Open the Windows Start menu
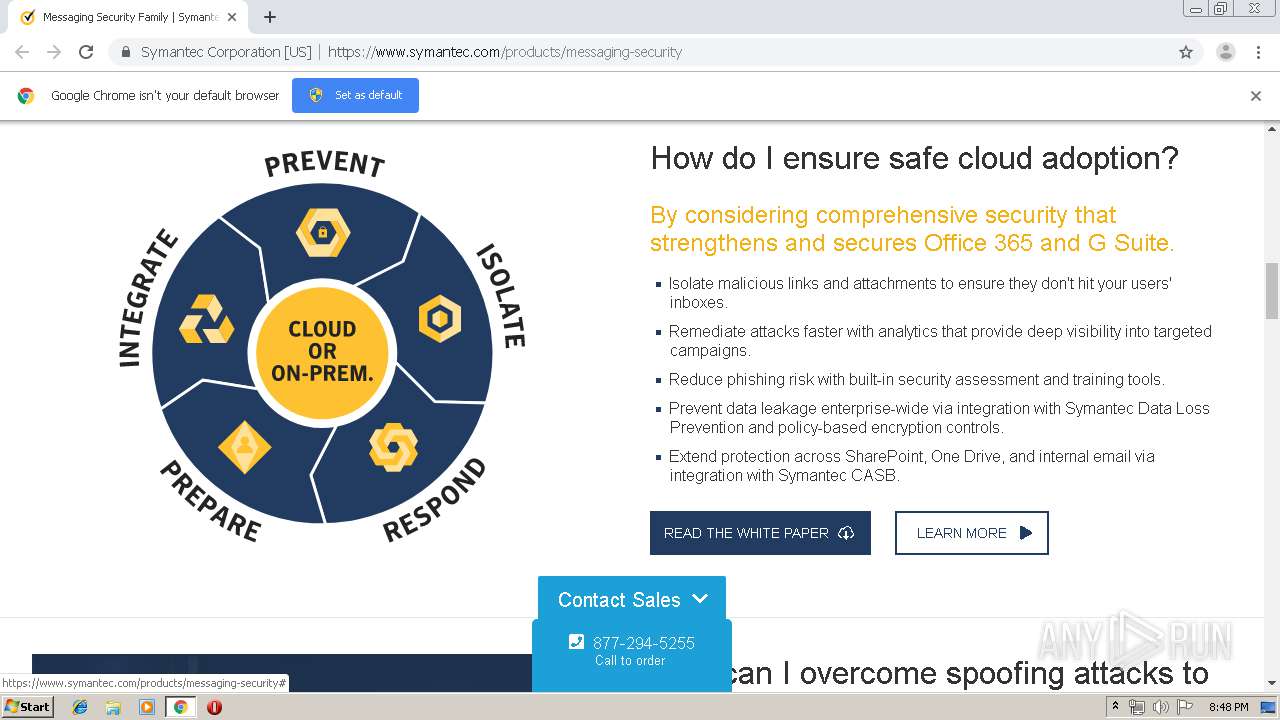This screenshot has height=720, width=1280. coord(27,706)
